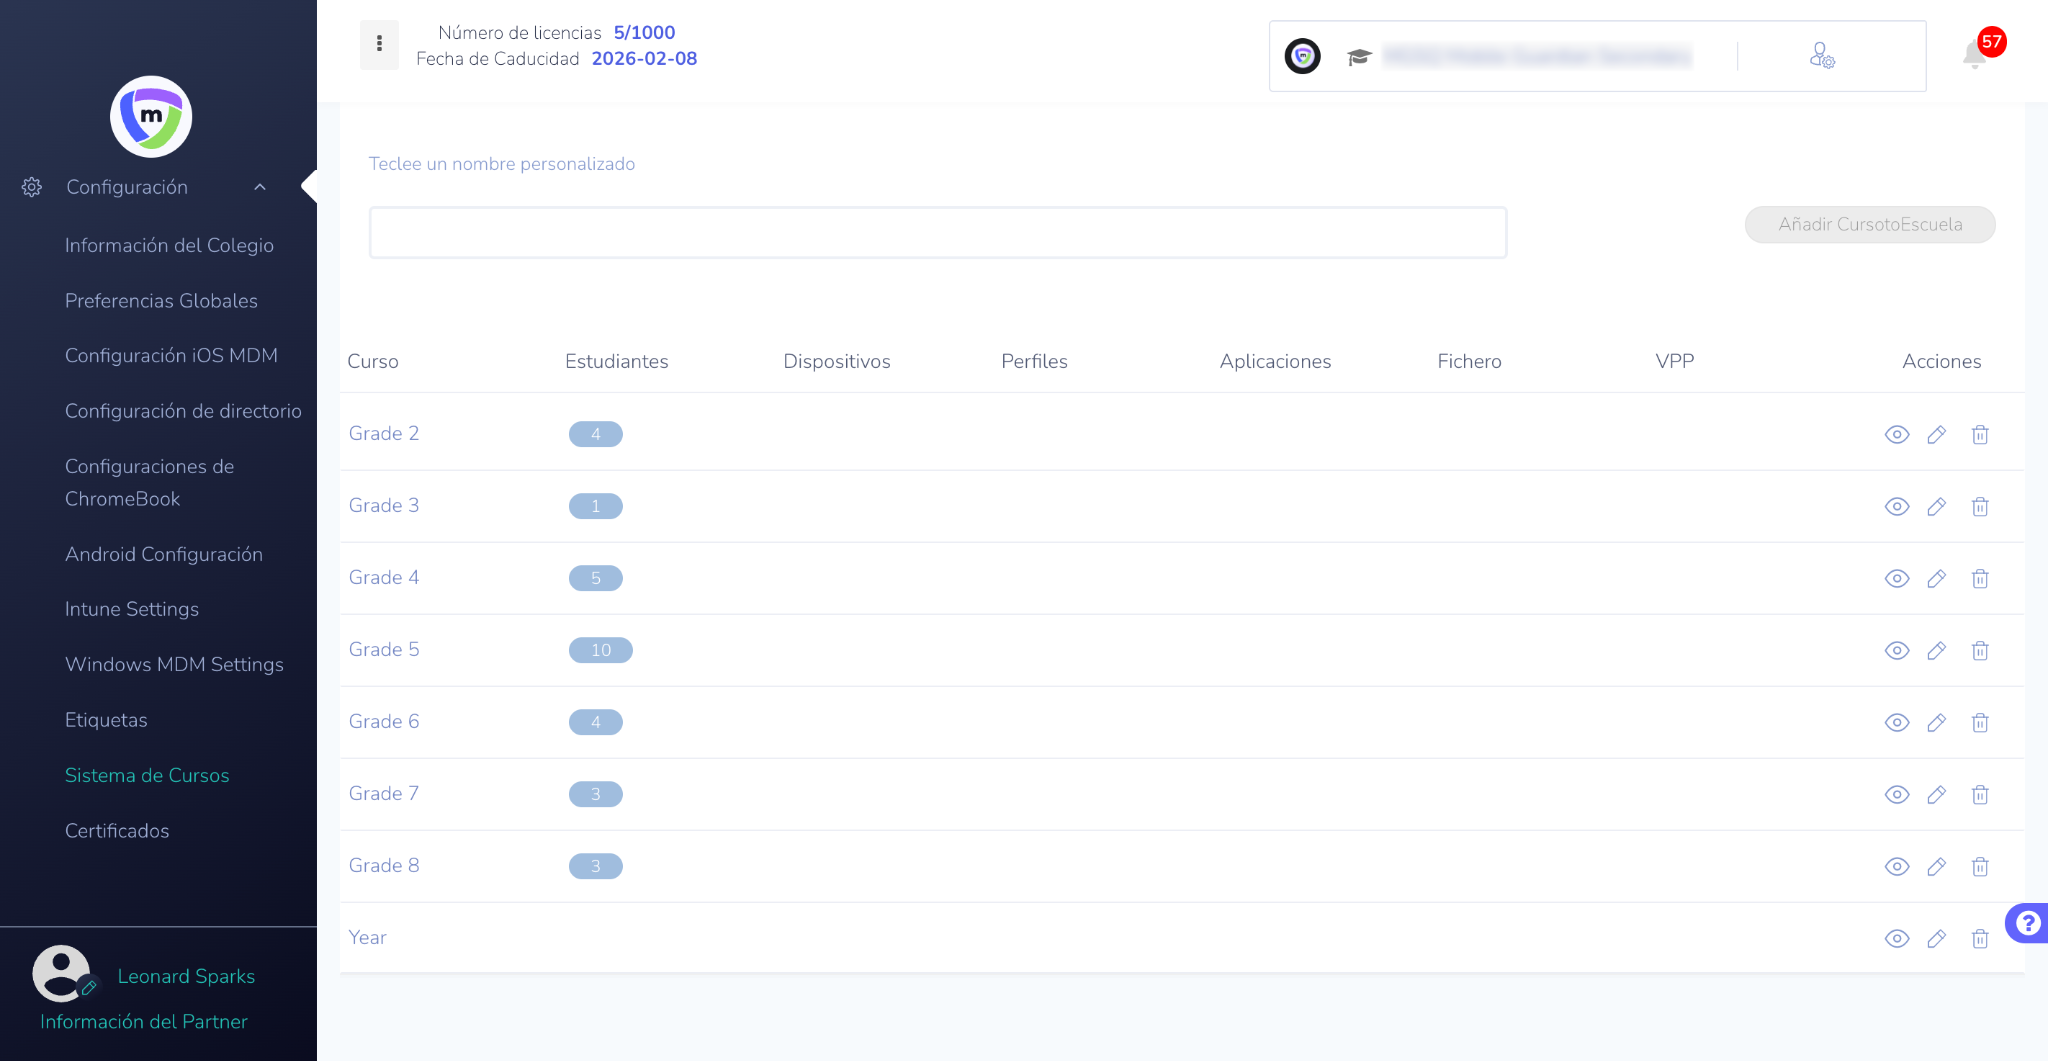
Task: Focus the custom course name input field
Action: point(937,233)
